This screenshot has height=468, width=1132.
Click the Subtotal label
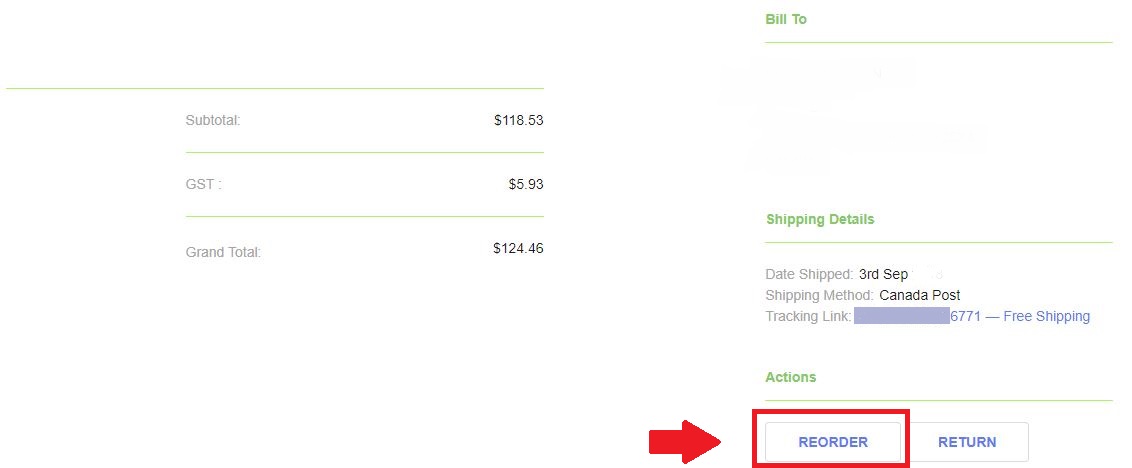pos(213,120)
